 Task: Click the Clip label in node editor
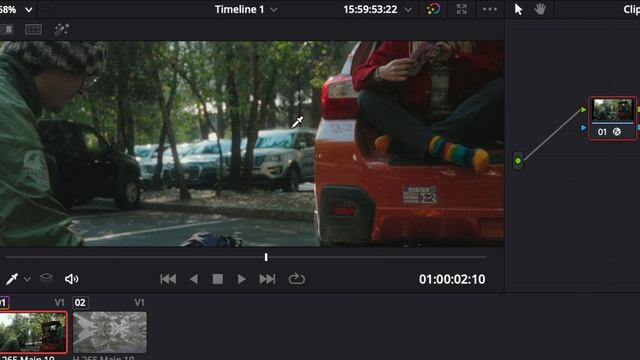[x=631, y=9]
